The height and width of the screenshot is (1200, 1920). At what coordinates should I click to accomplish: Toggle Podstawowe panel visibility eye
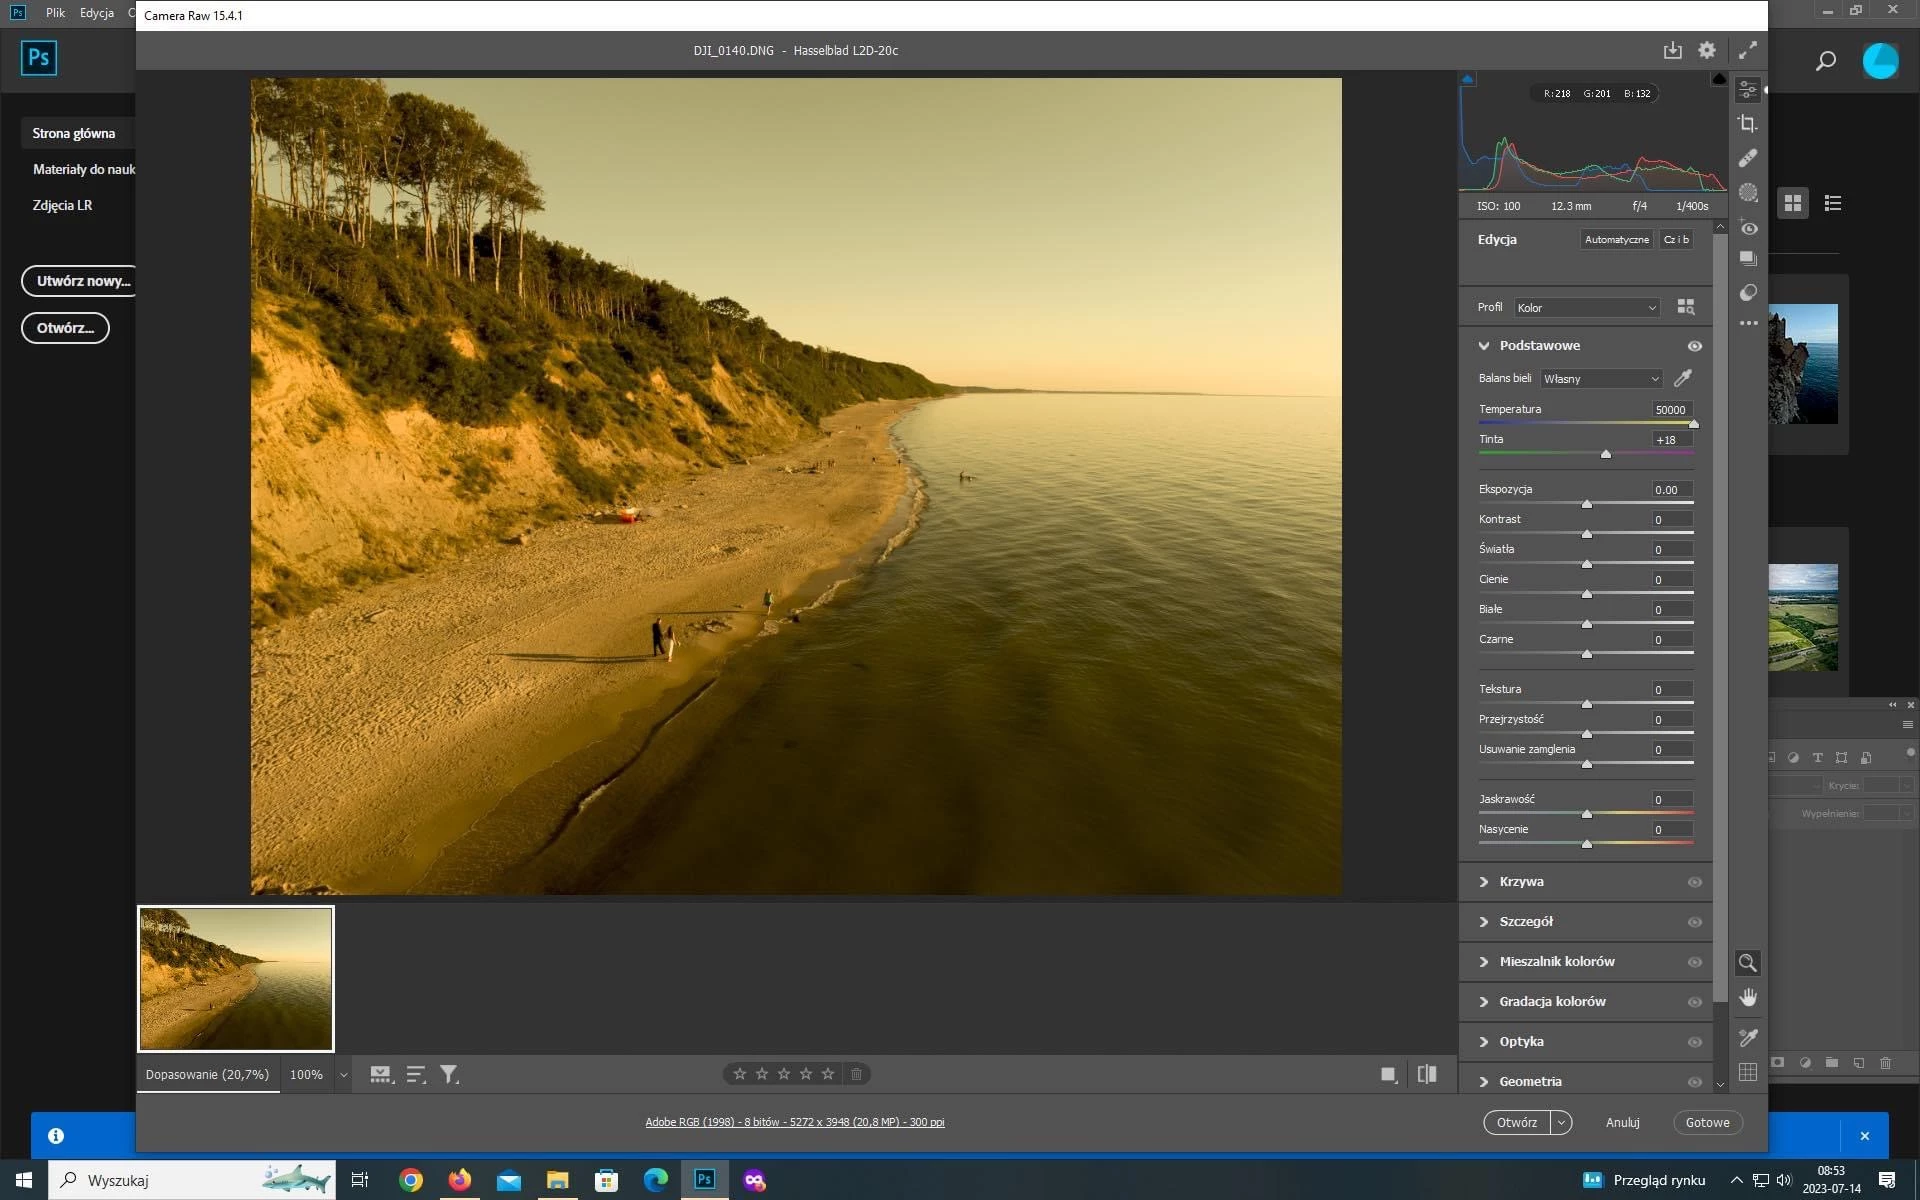tap(1694, 346)
